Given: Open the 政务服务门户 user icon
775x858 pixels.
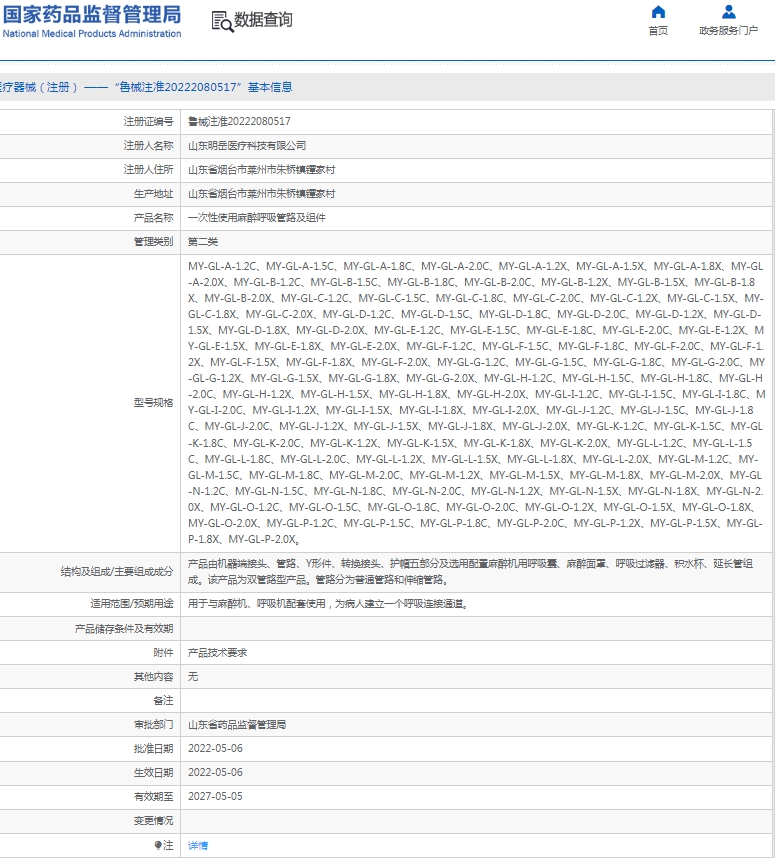Looking at the screenshot, I should (728, 12).
